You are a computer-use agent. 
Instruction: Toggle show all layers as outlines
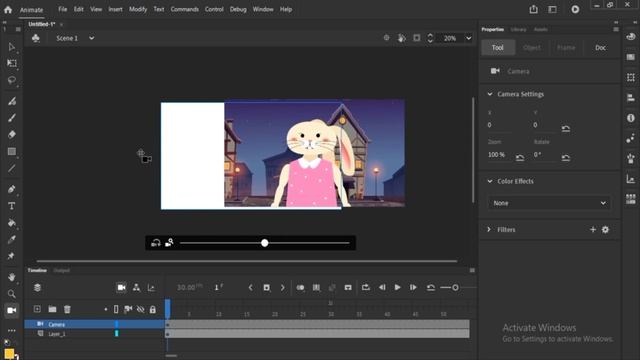(x=116, y=309)
